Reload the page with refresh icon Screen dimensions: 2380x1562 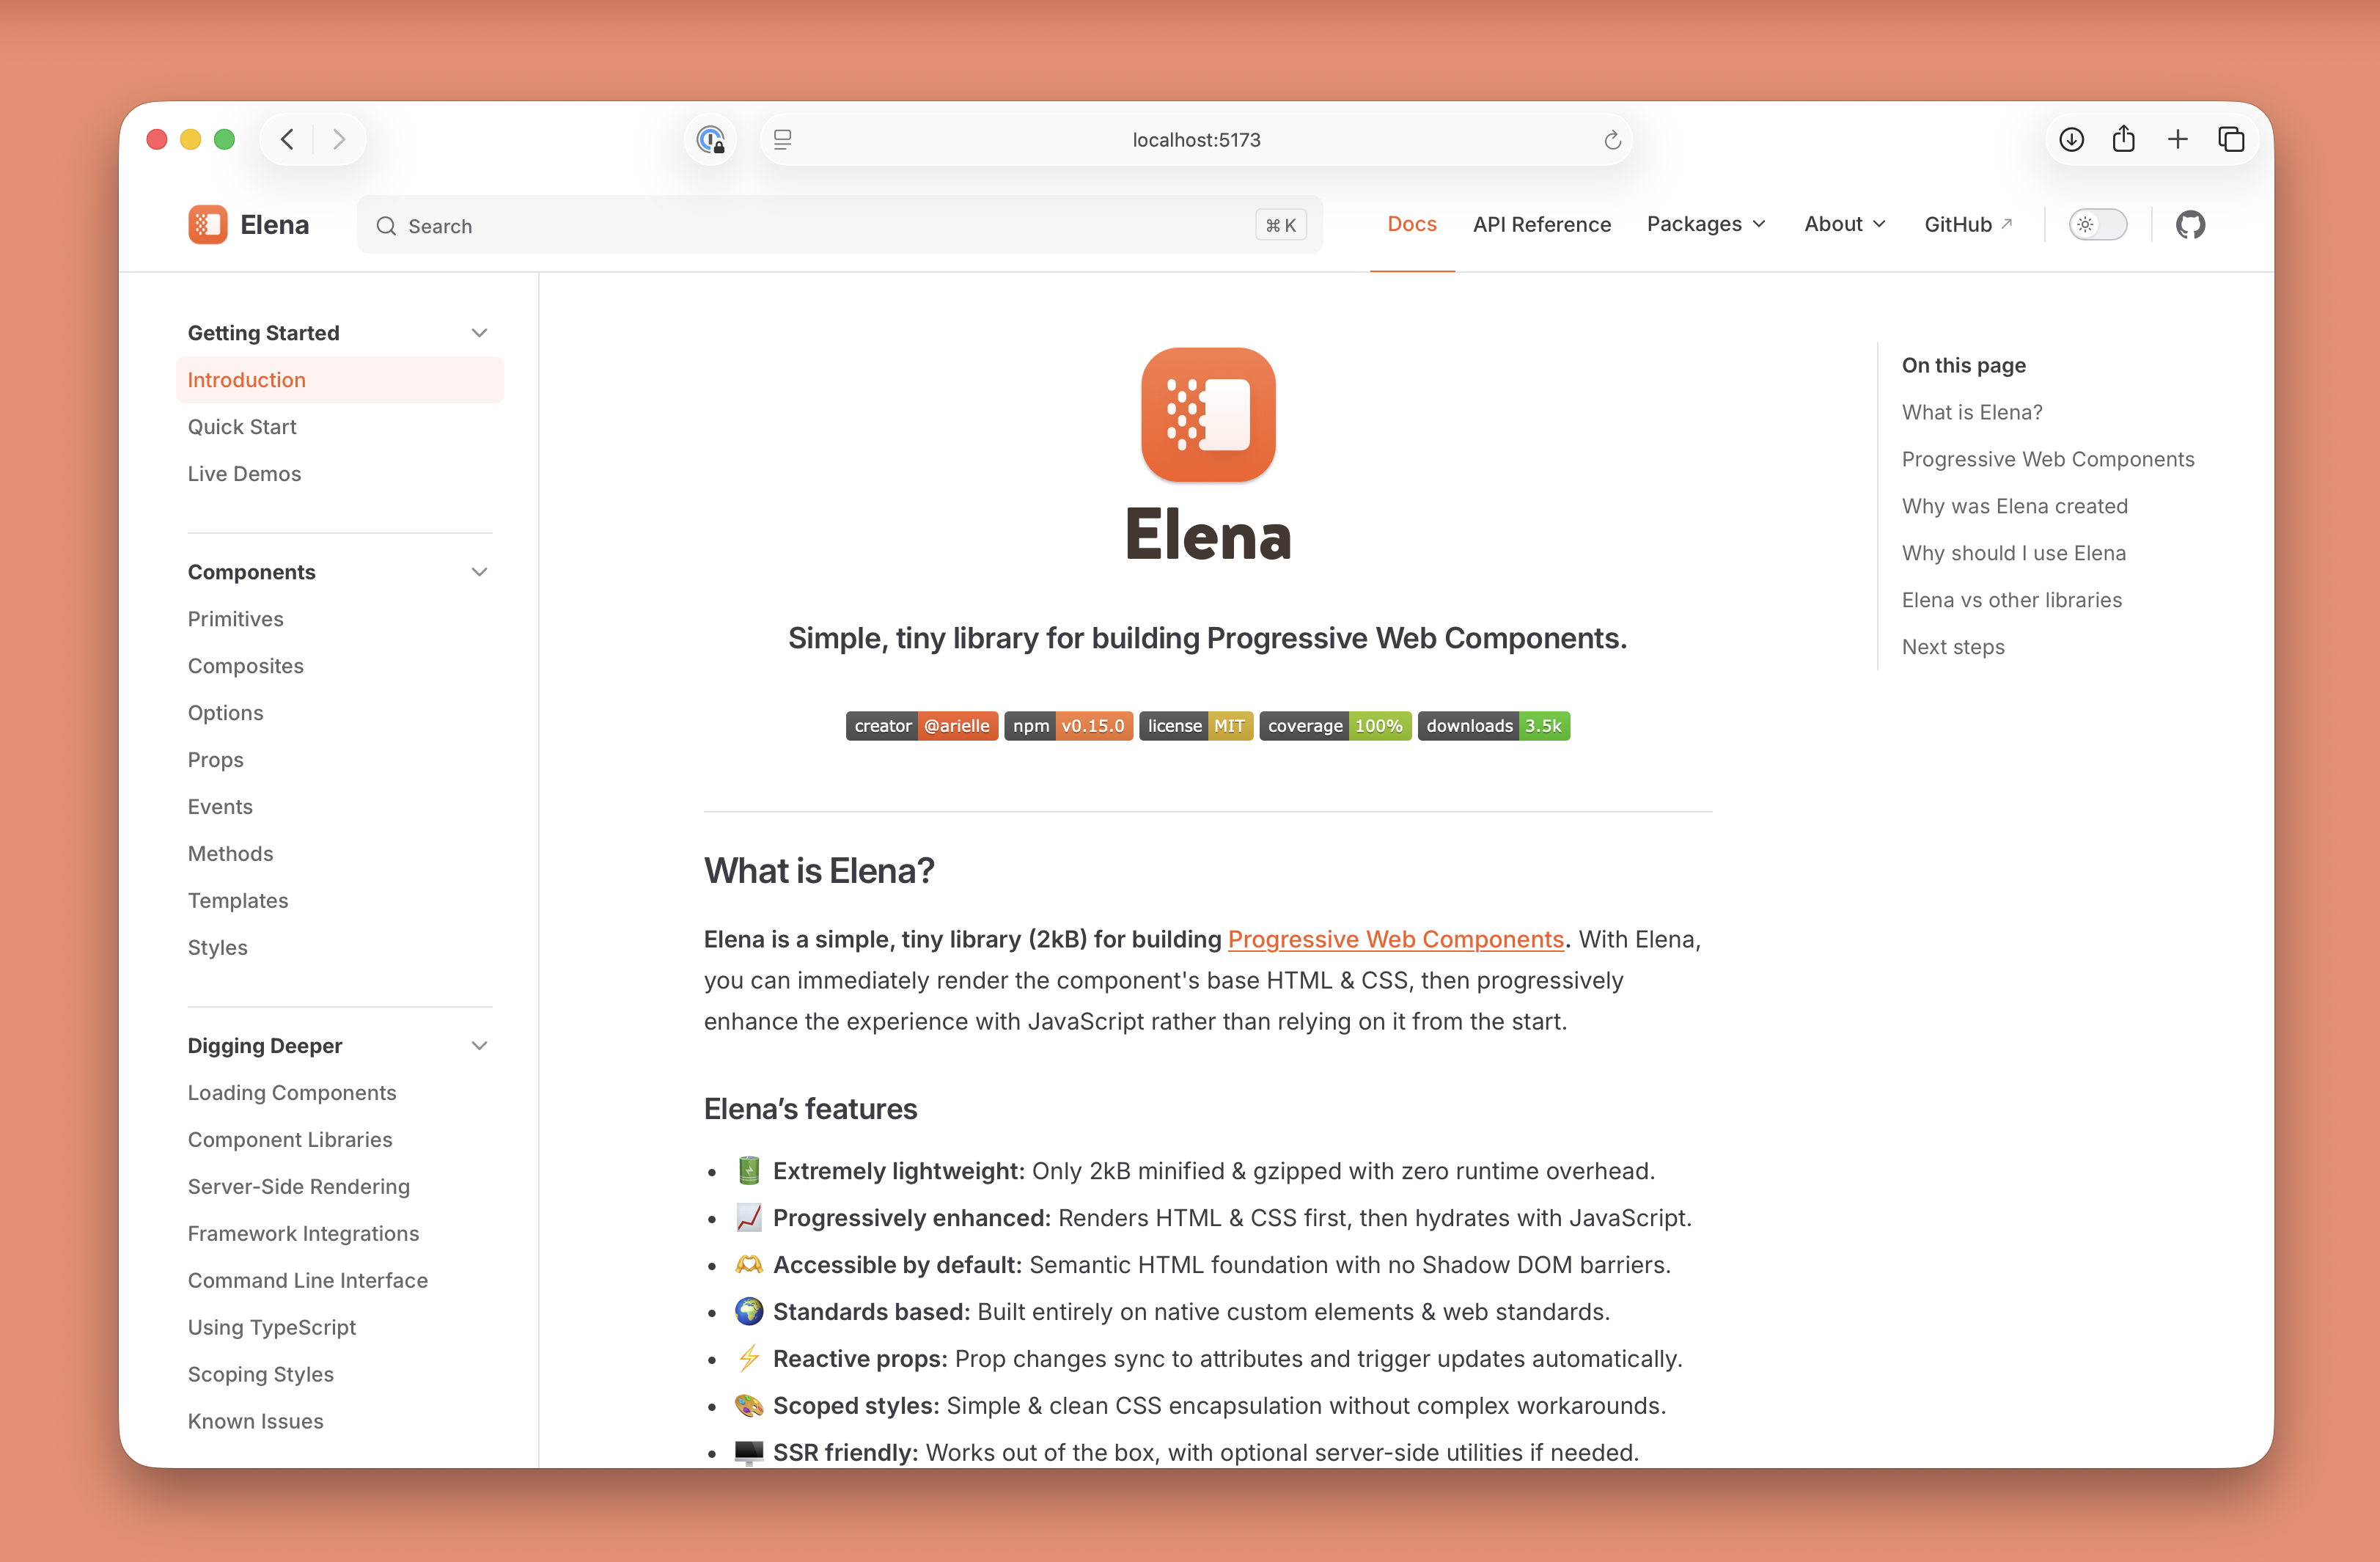point(1612,140)
